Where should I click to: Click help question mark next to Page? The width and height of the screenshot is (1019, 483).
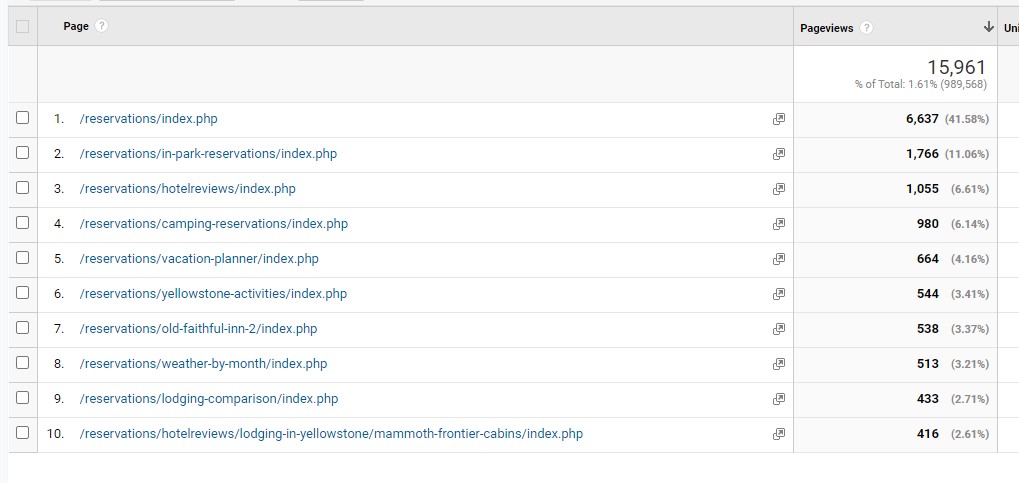point(102,27)
